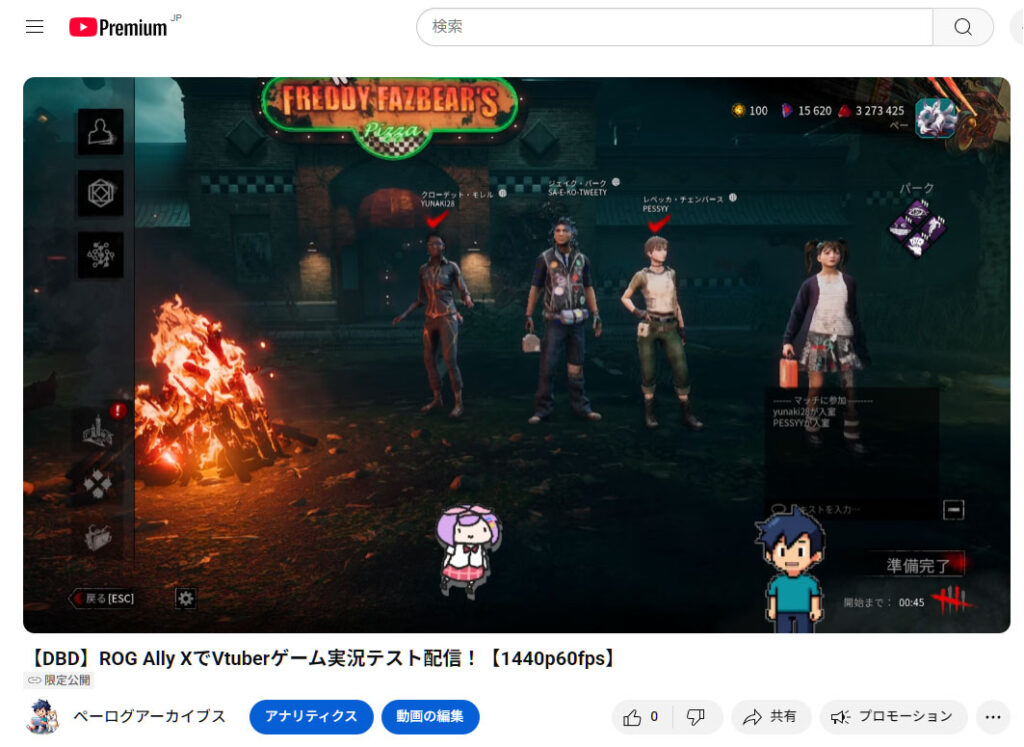The height and width of the screenshot is (747, 1024).
Task: Open the in-game settings gear icon
Action: 185,598
